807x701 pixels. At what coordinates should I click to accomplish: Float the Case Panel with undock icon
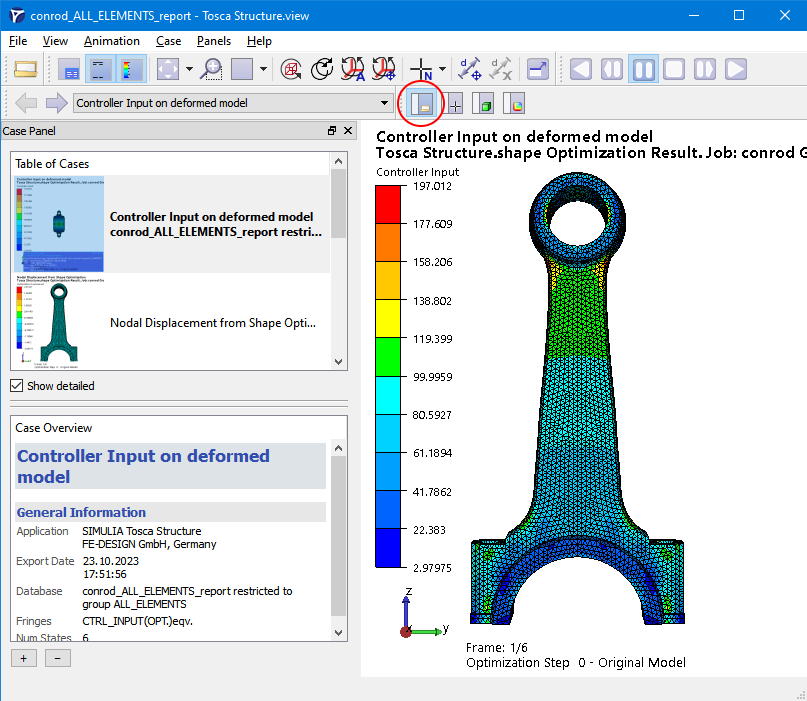click(332, 131)
